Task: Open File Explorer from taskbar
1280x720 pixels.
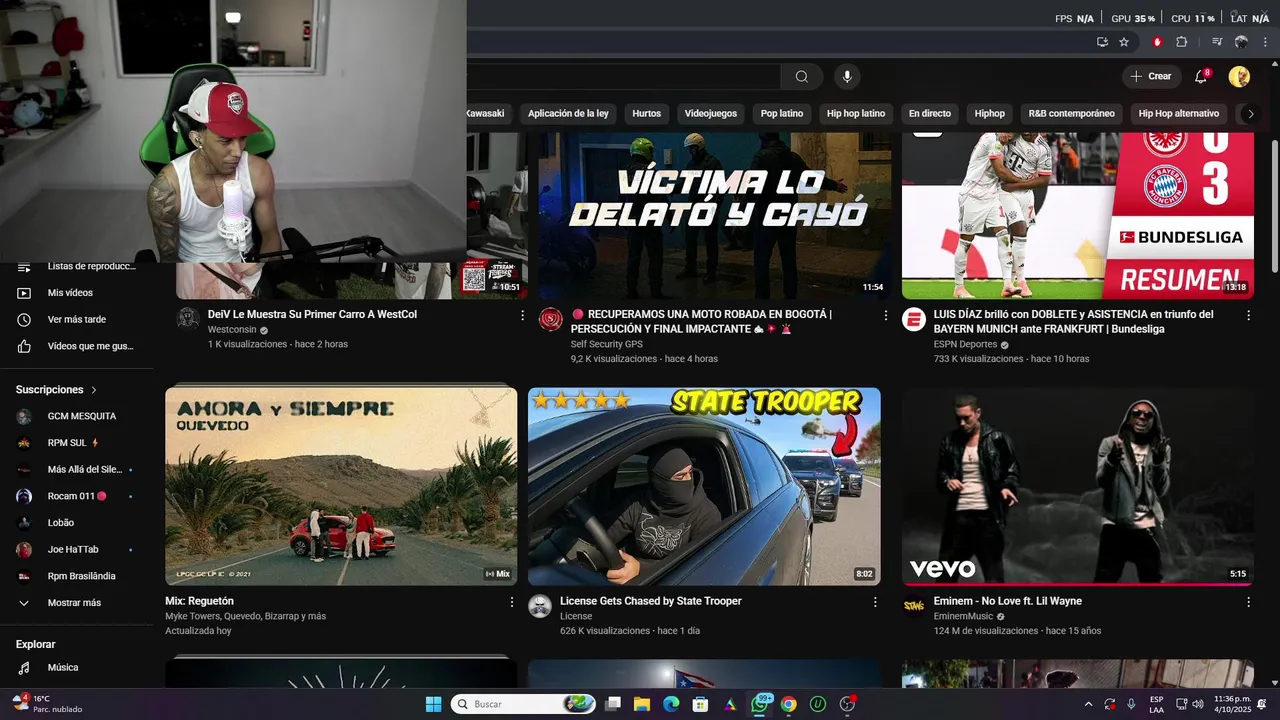Action: 642,704
